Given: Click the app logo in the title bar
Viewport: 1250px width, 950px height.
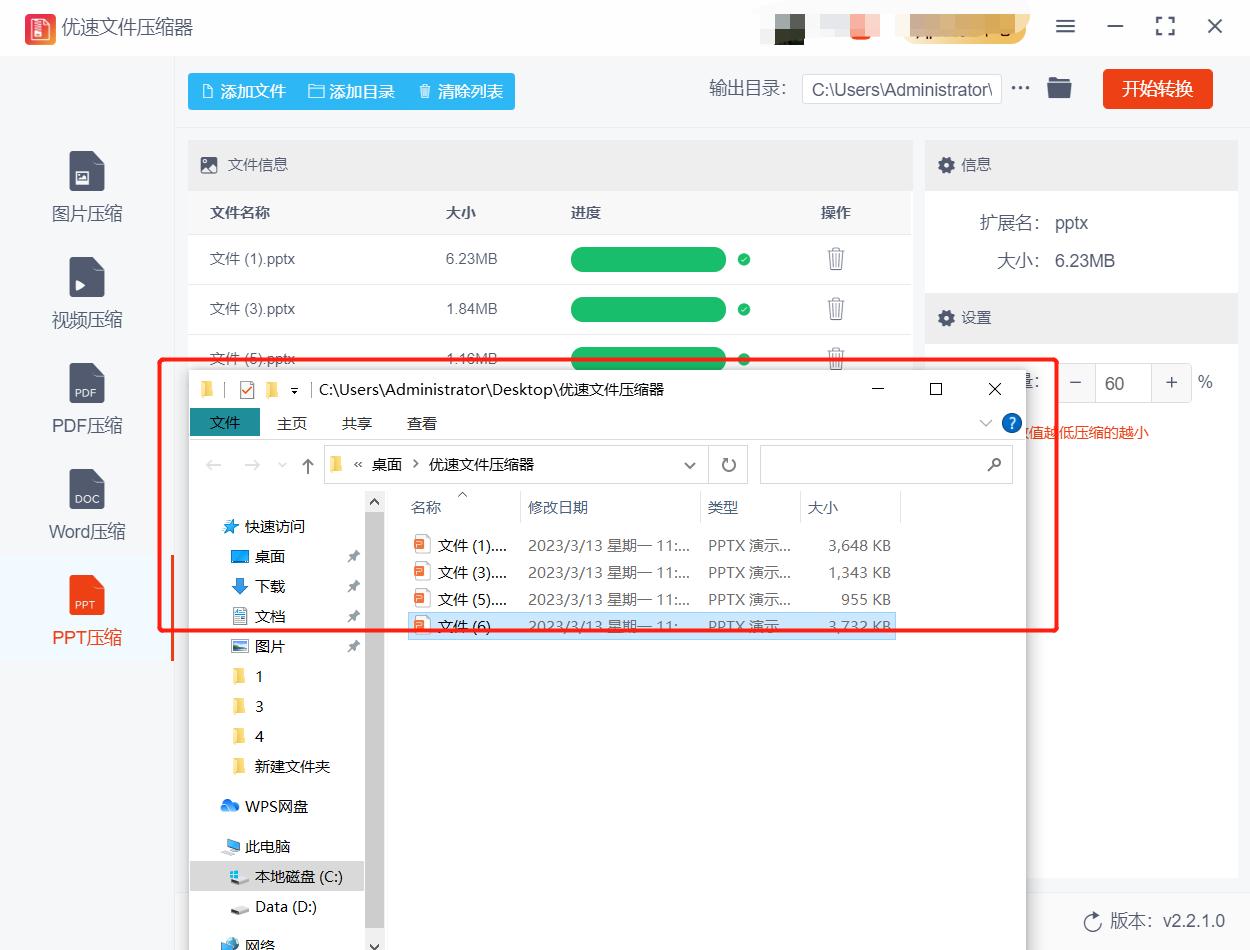Looking at the screenshot, I should (x=40, y=28).
